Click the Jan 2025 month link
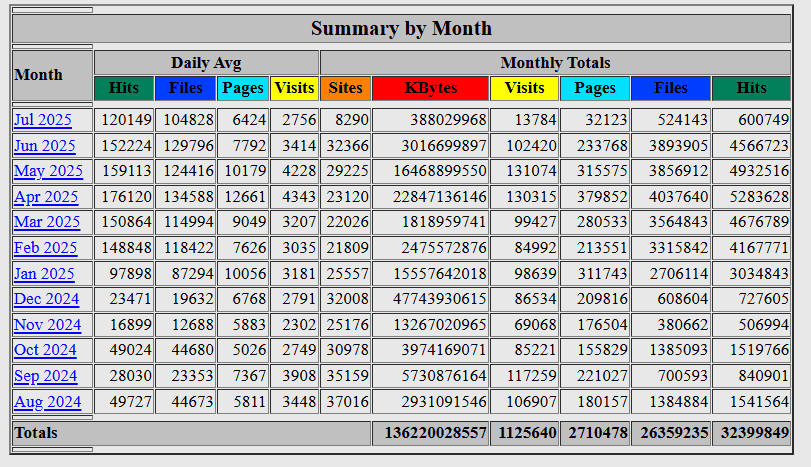 [44, 274]
